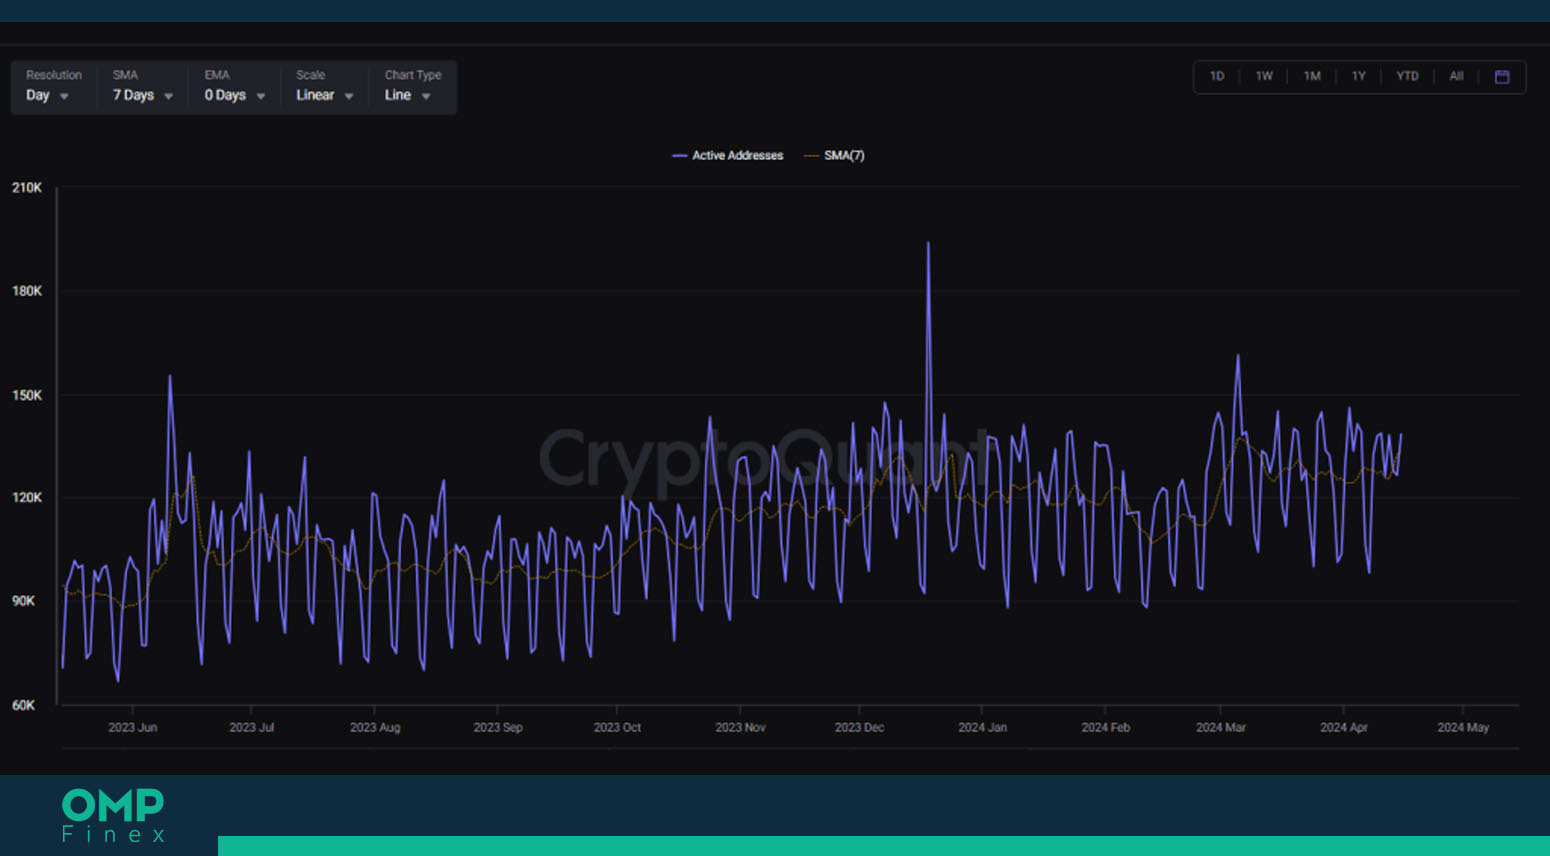Open the calendar date picker icon
Image resolution: width=1550 pixels, height=856 pixels.
pyautogui.click(x=1501, y=77)
